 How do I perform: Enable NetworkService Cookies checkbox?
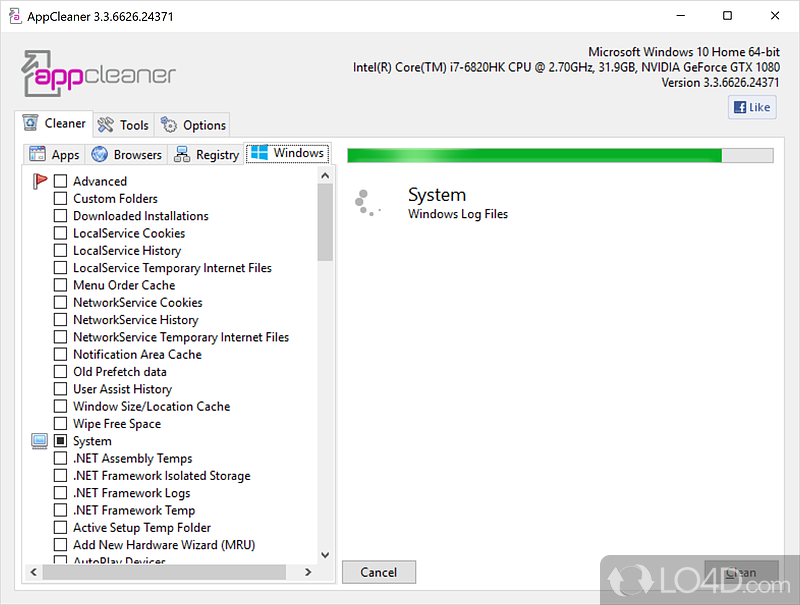click(x=60, y=302)
